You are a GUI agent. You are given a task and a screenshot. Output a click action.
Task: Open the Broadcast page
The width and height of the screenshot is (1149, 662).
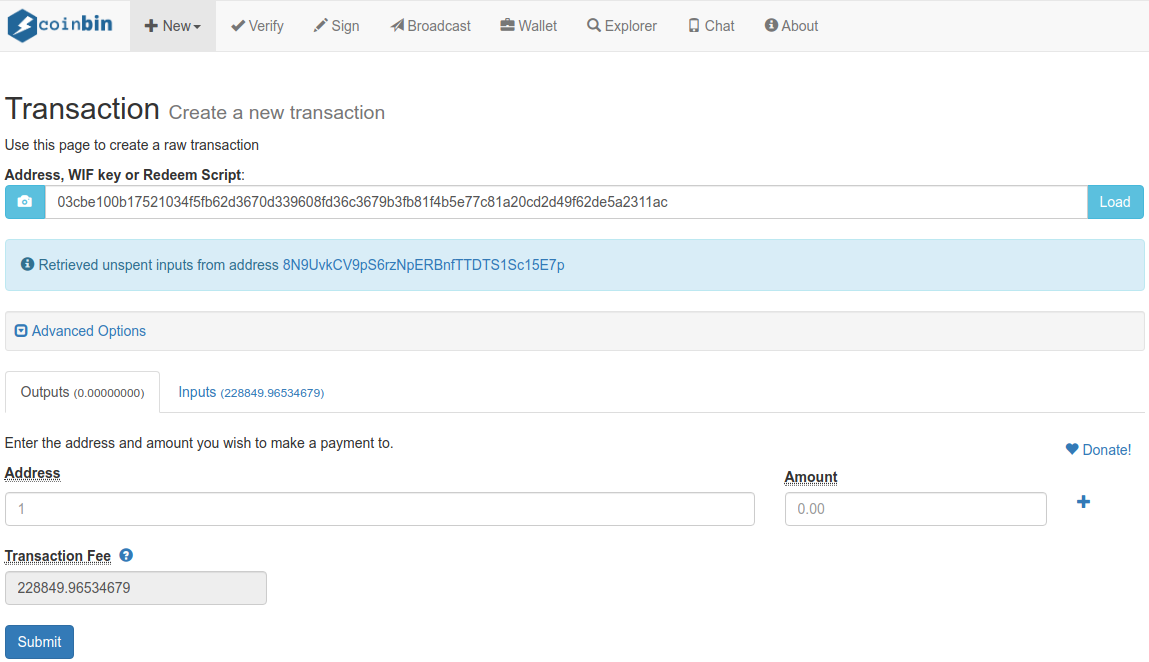430,26
